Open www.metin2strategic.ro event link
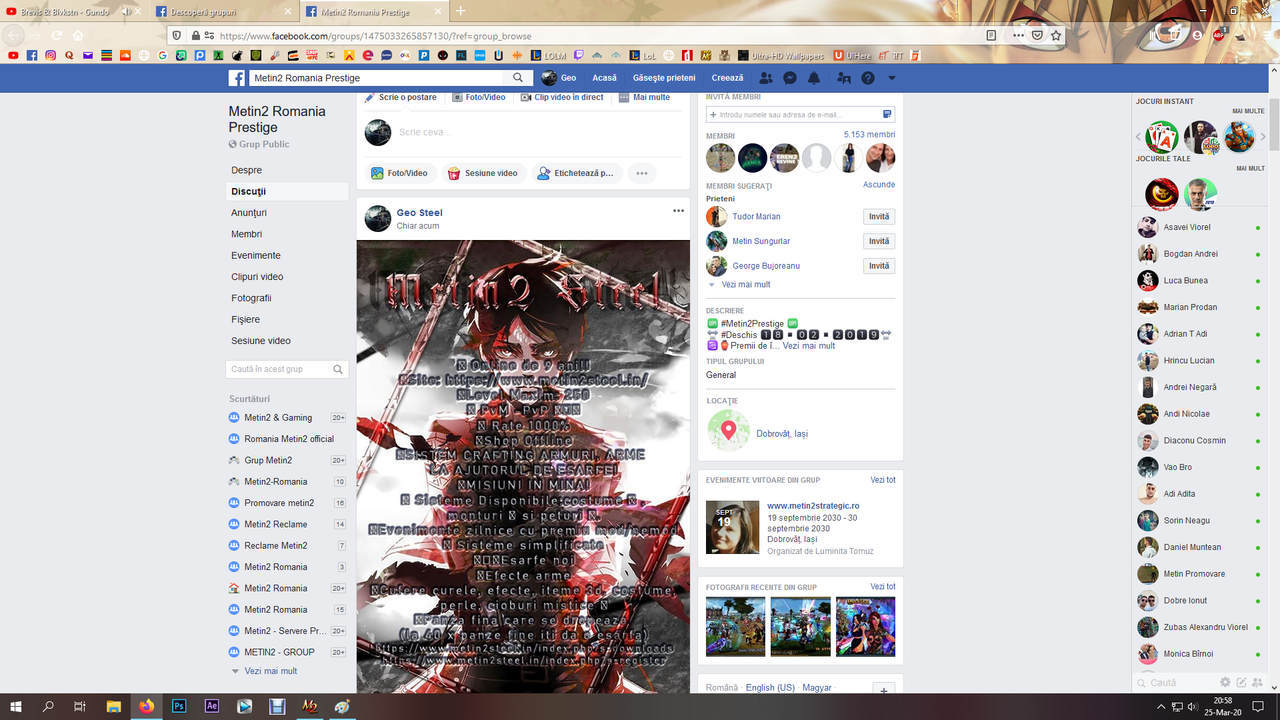This screenshot has height=720, width=1280. [813, 506]
